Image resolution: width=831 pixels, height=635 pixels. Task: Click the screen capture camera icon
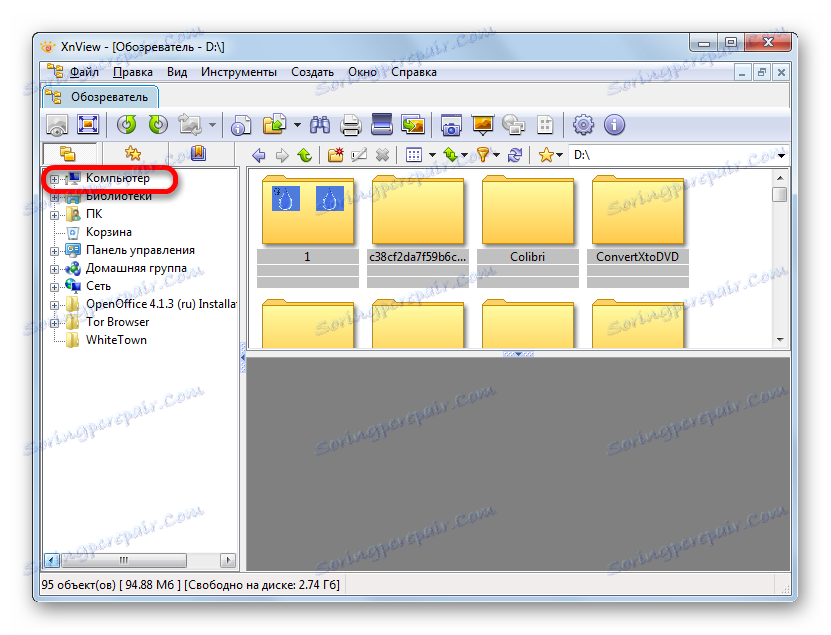[x=451, y=126]
